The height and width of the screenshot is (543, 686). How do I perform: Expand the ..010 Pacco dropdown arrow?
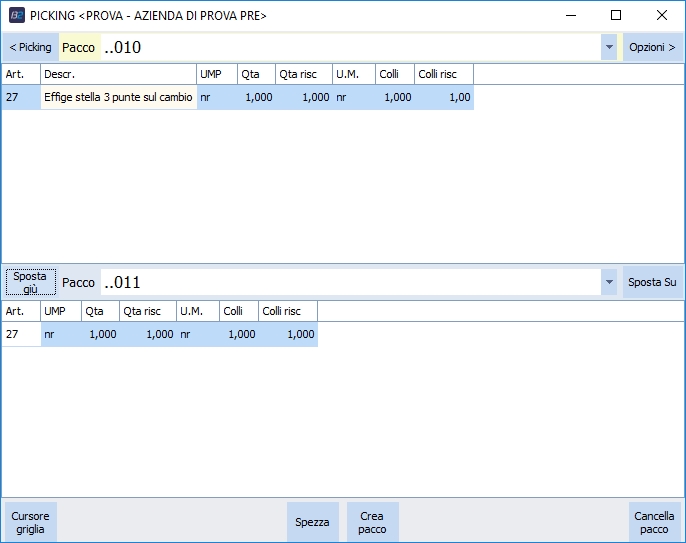(x=609, y=47)
